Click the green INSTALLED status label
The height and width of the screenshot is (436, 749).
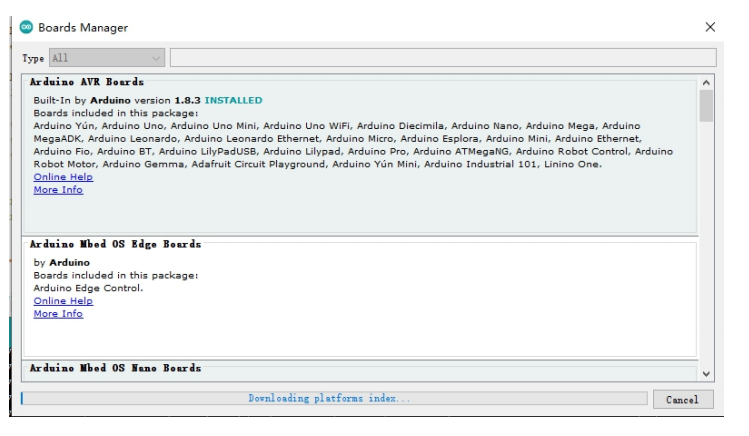[x=233, y=100]
